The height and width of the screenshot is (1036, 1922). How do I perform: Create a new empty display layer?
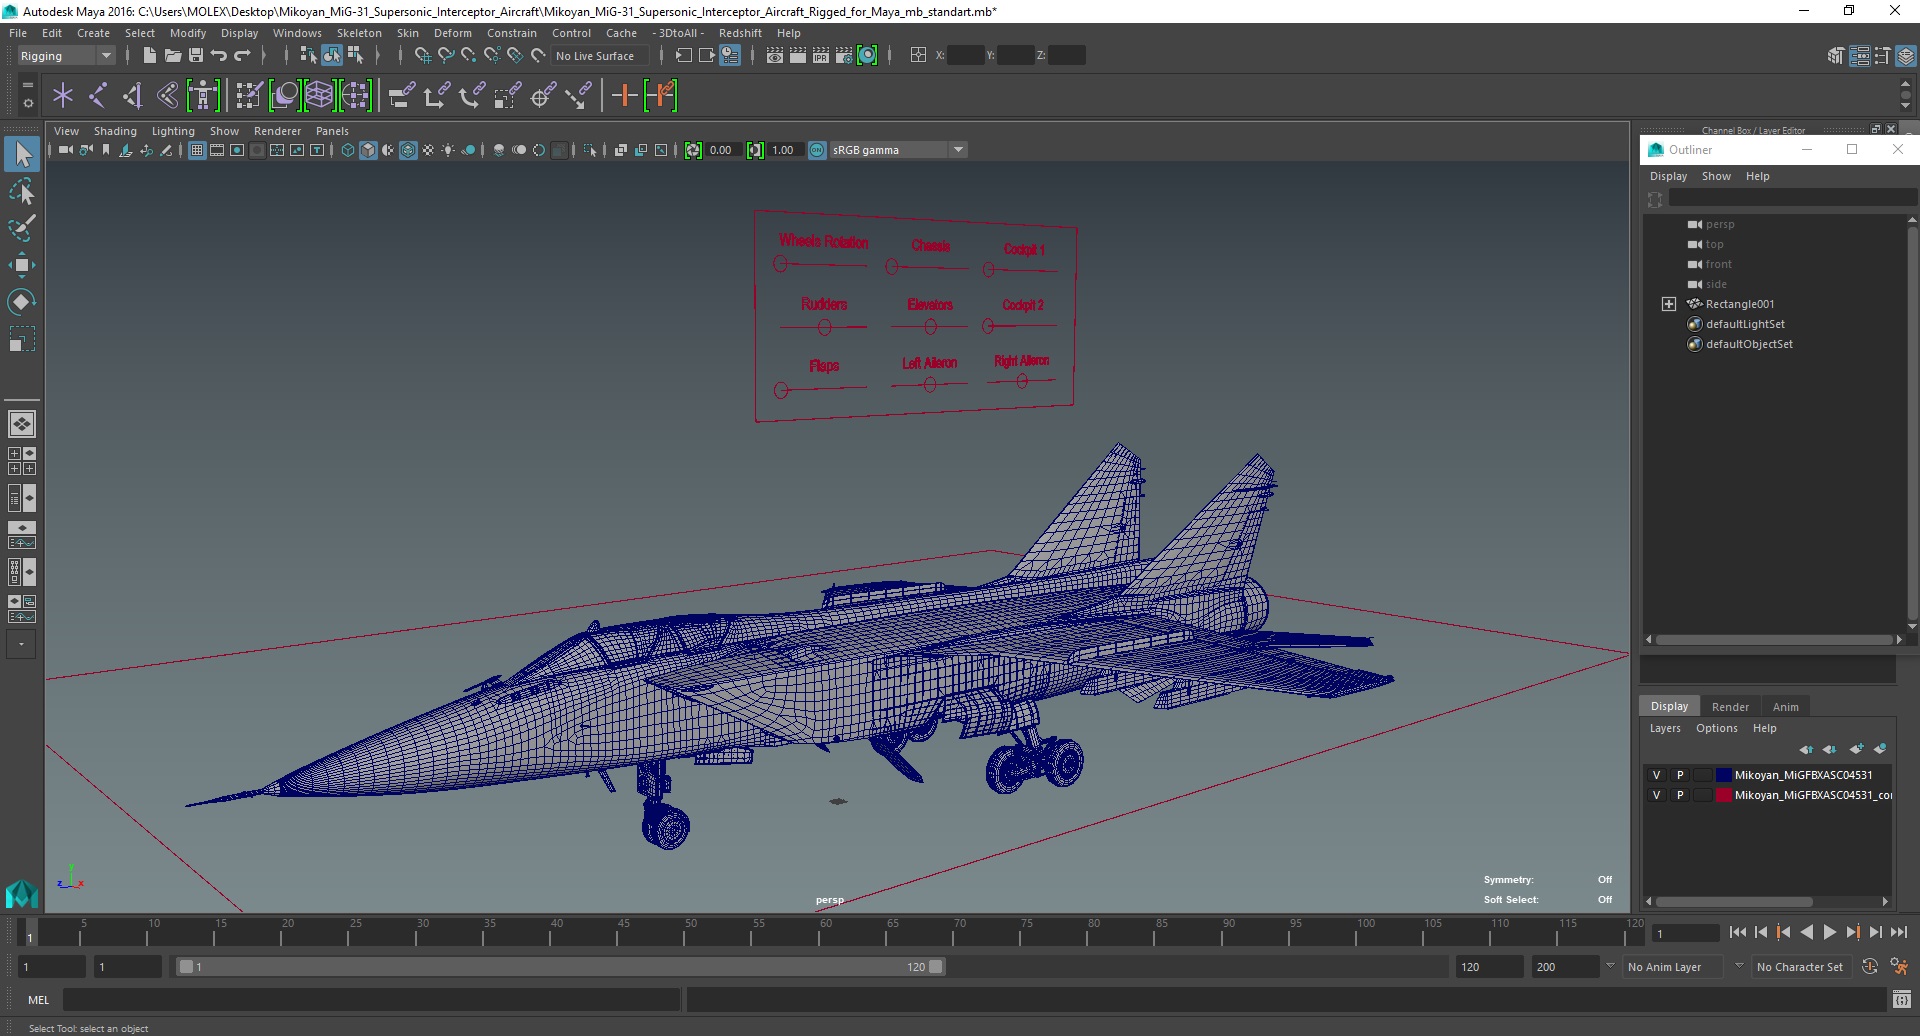[1856, 749]
